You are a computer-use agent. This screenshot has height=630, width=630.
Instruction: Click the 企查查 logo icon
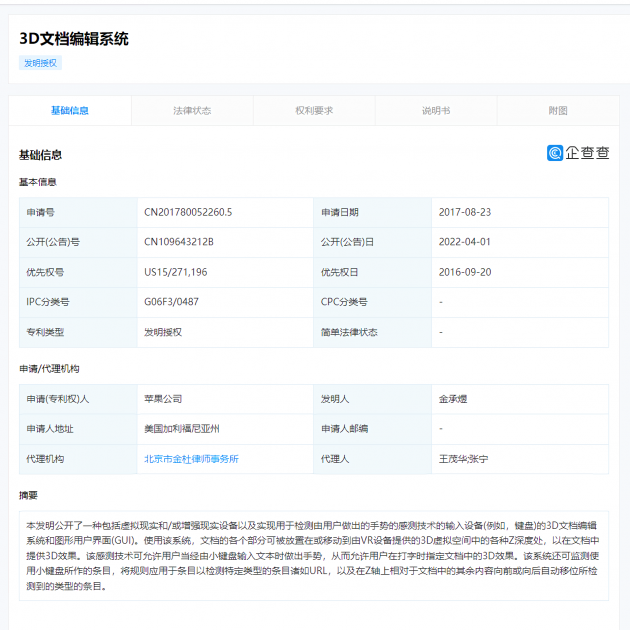click(554, 153)
